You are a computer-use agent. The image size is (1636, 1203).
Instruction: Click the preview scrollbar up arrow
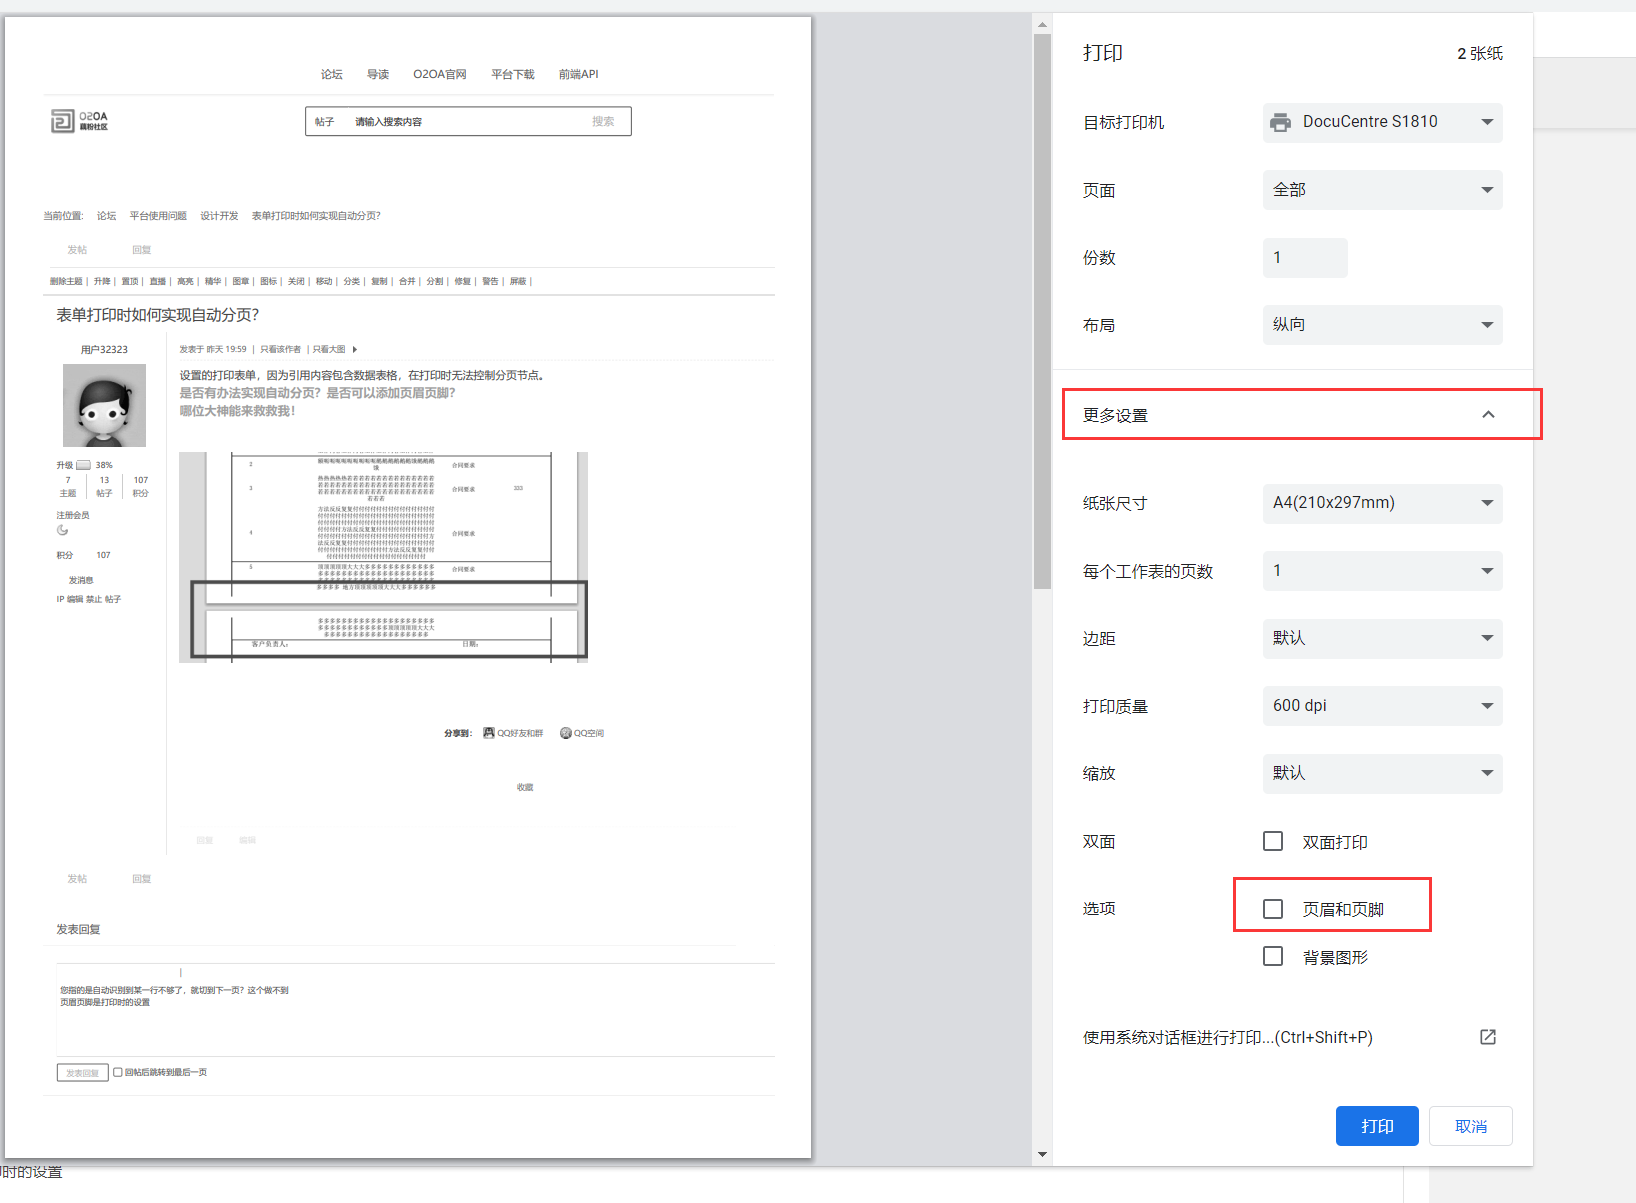click(1042, 24)
